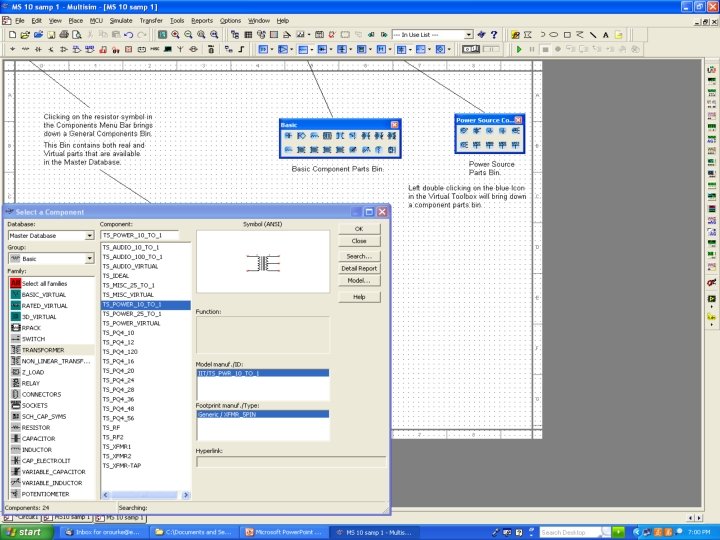Viewport: 720px width, 540px height.
Task: Open the Options menu
Action: [231, 21]
